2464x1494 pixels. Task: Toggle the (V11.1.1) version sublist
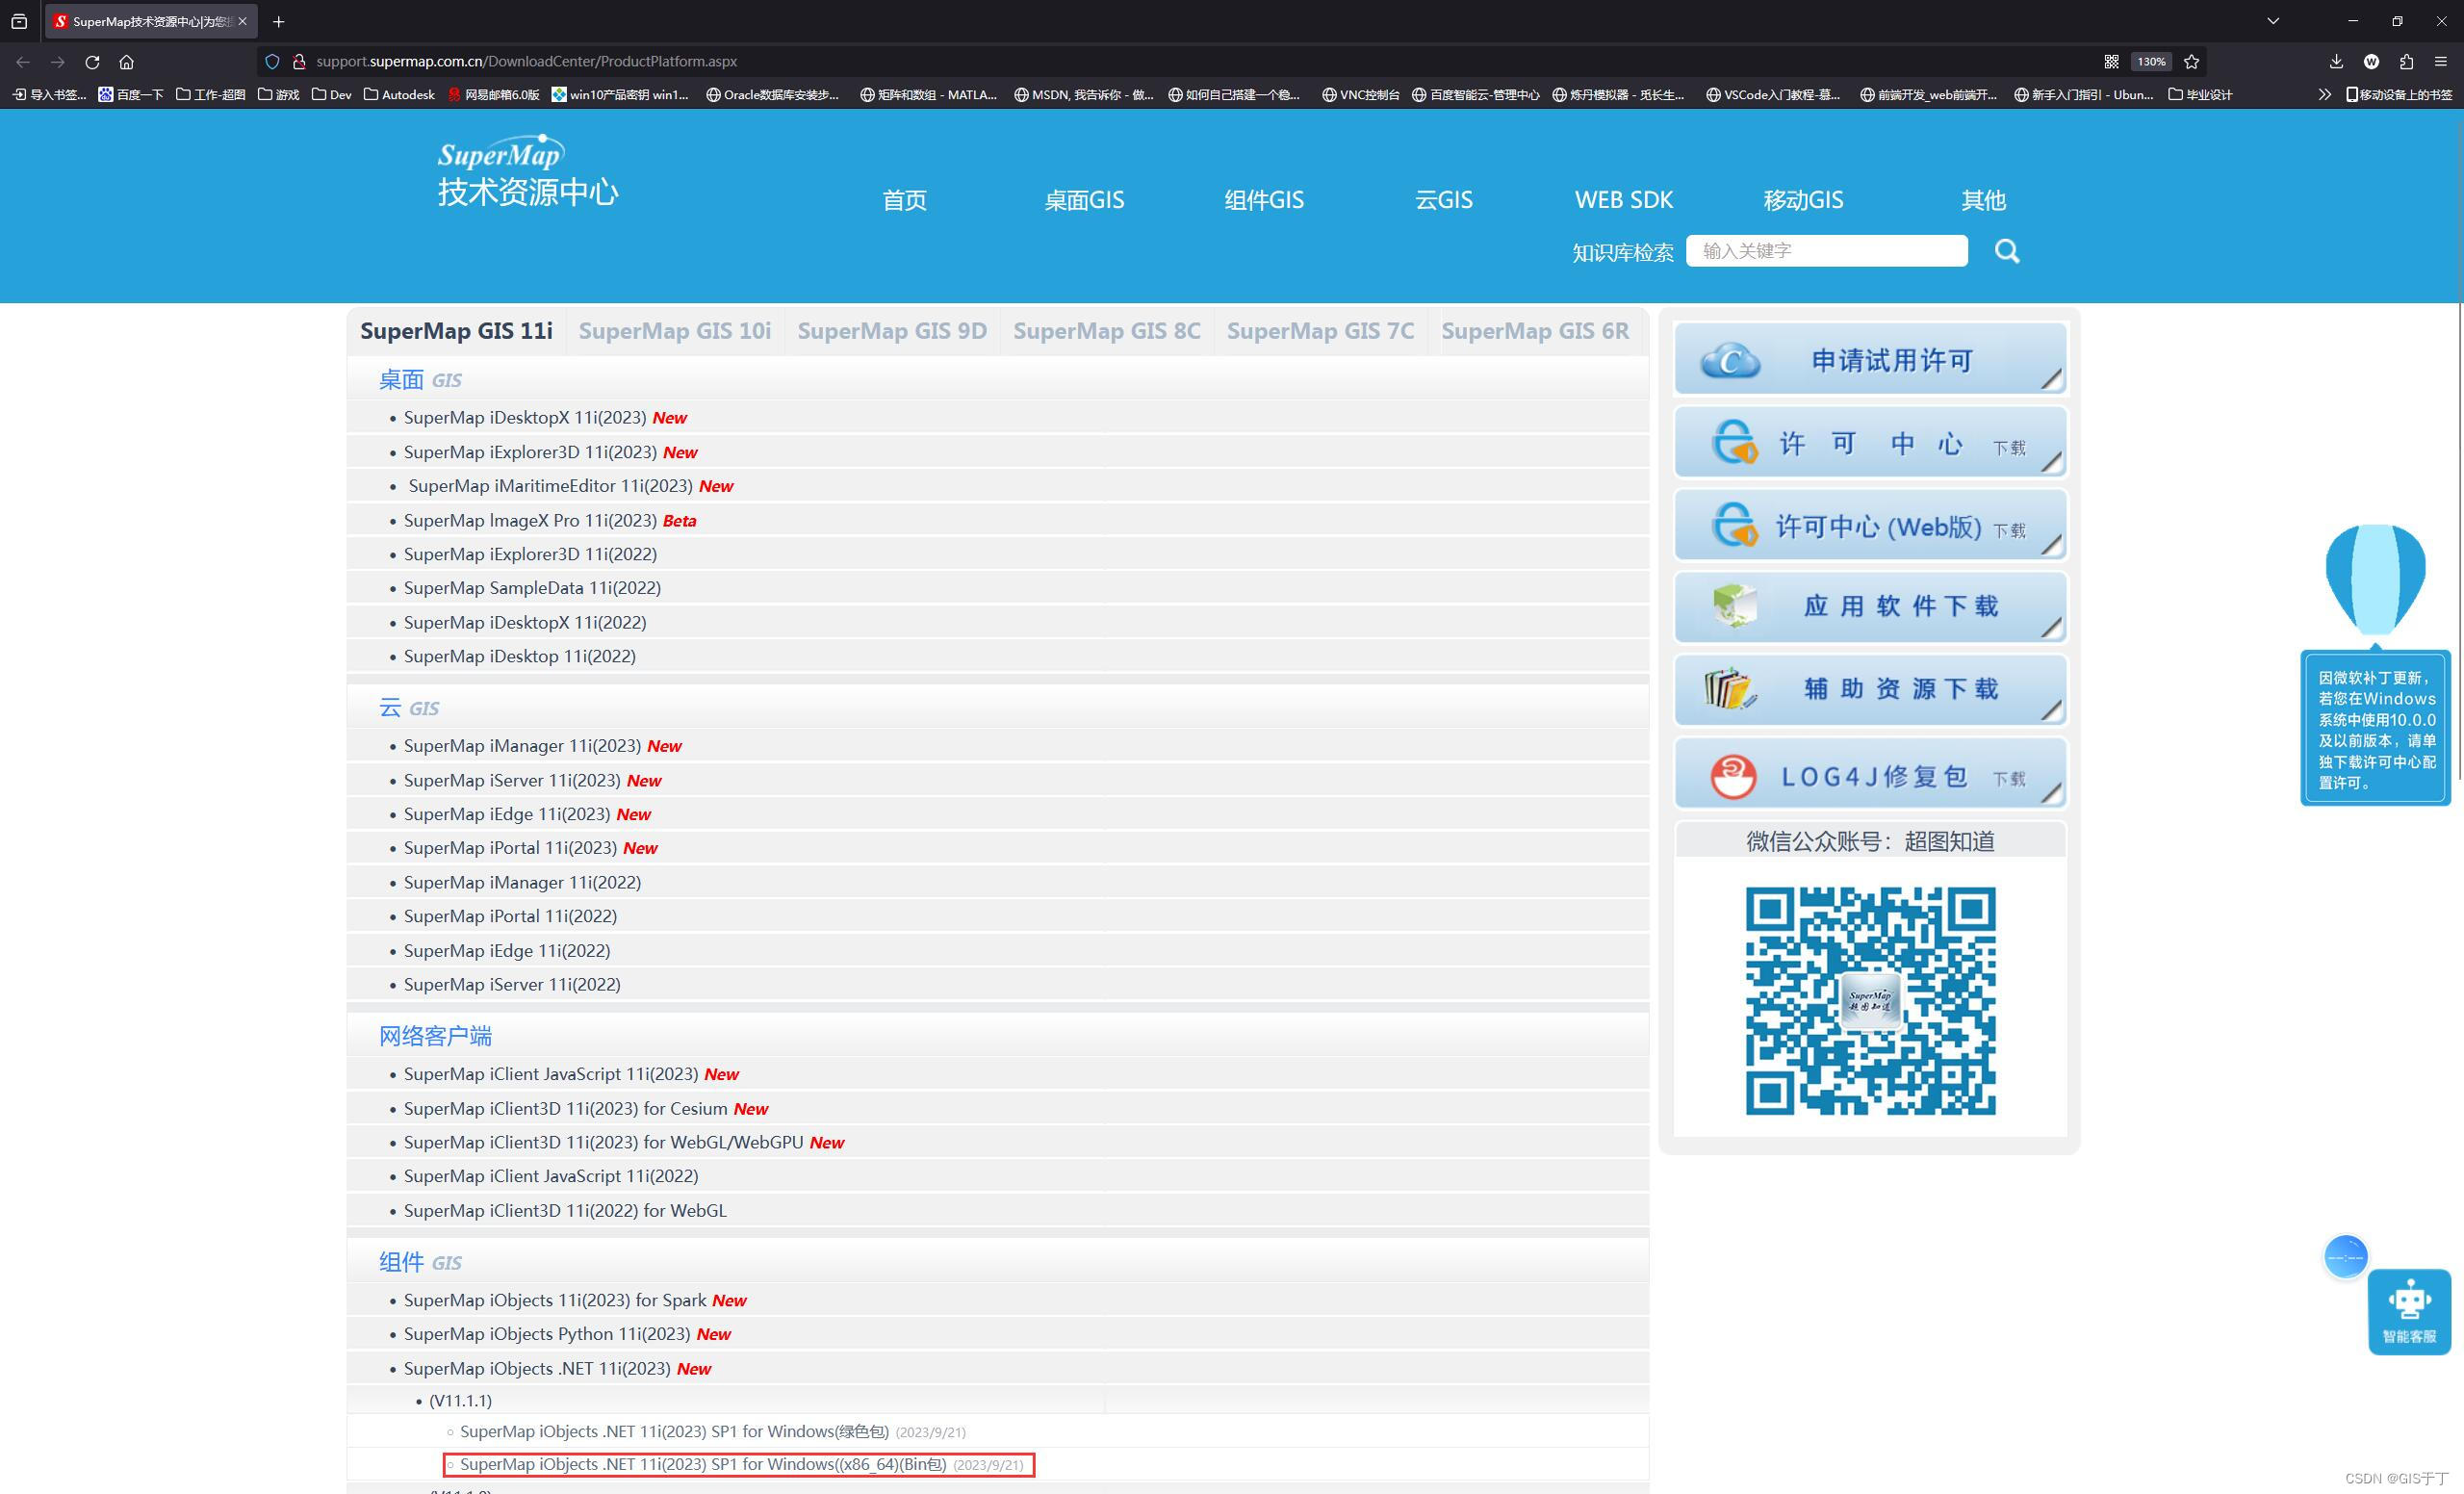pyautogui.click(x=460, y=1400)
